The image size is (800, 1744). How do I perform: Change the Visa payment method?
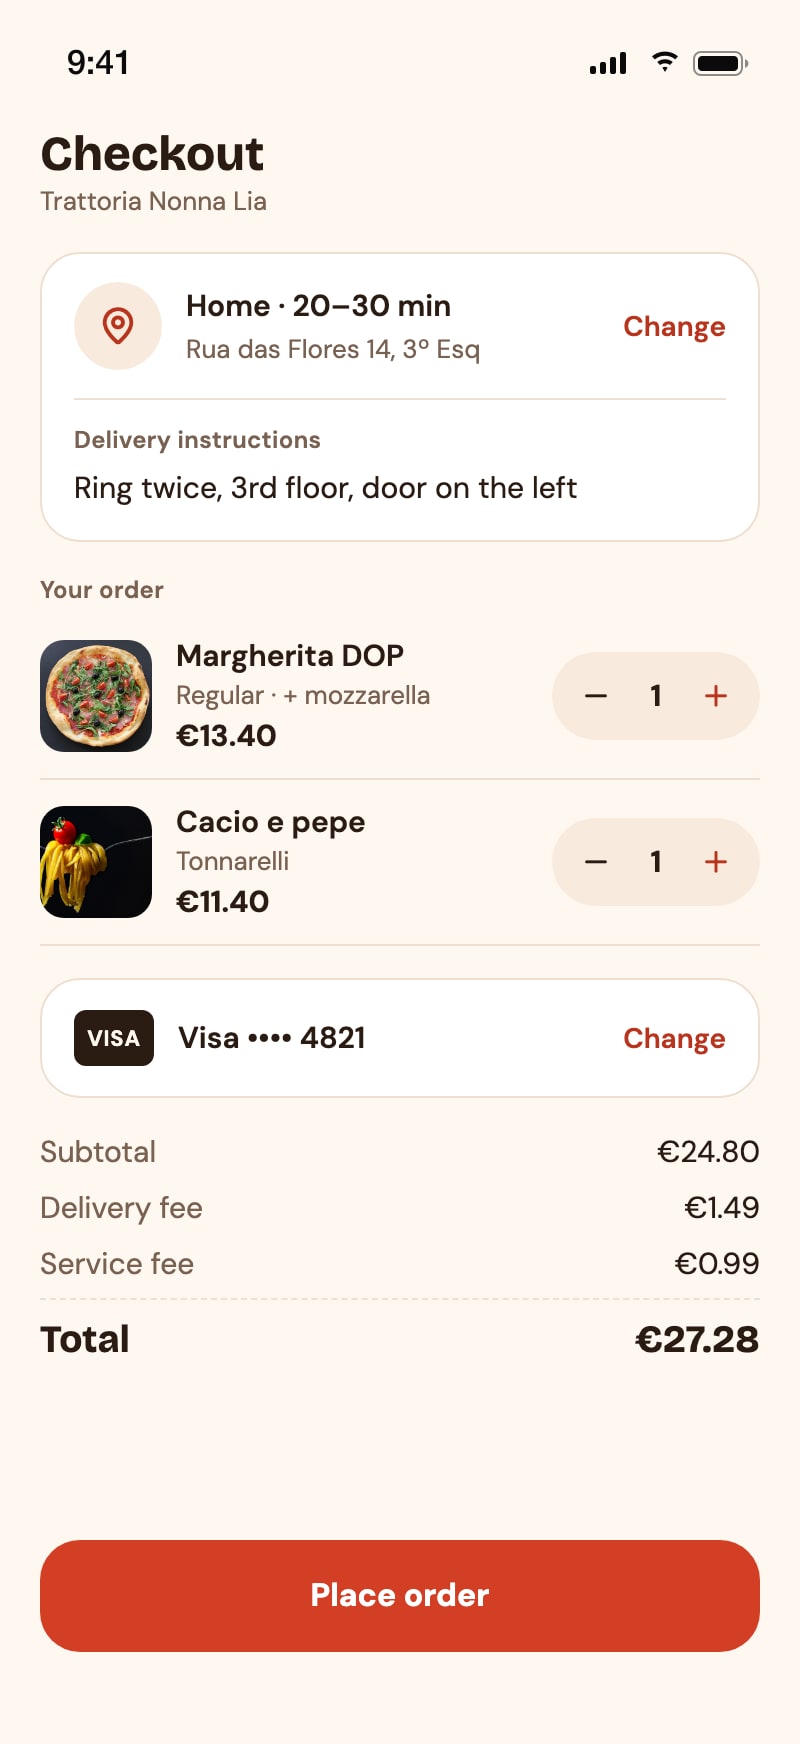(x=674, y=1039)
